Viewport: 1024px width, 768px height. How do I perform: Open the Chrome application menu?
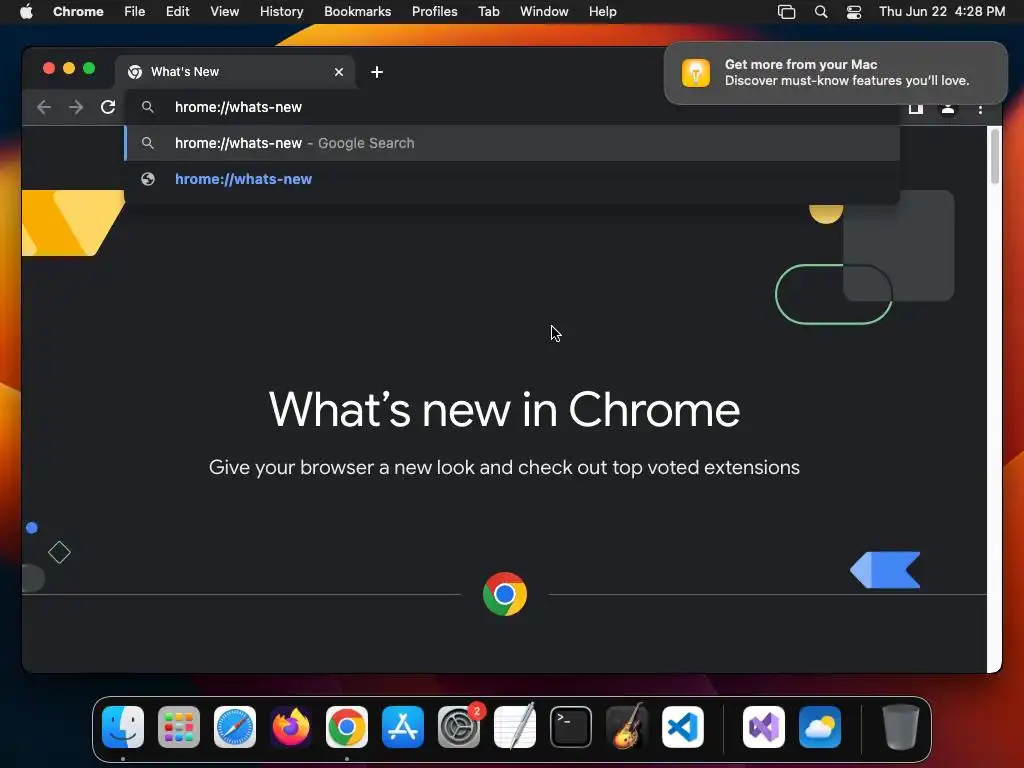[x=78, y=12]
